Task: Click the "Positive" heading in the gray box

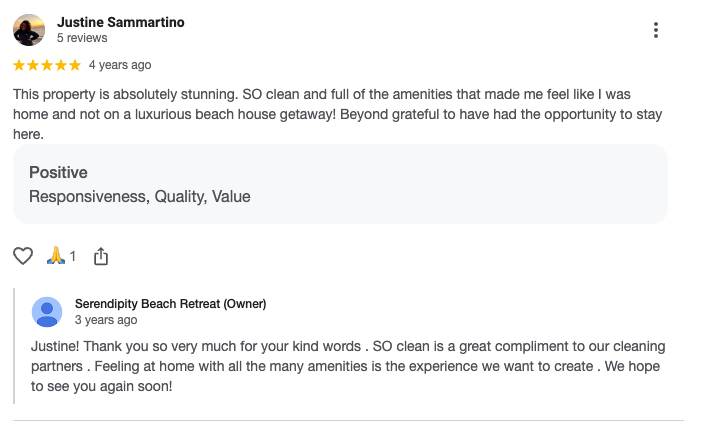Action: pos(58,172)
